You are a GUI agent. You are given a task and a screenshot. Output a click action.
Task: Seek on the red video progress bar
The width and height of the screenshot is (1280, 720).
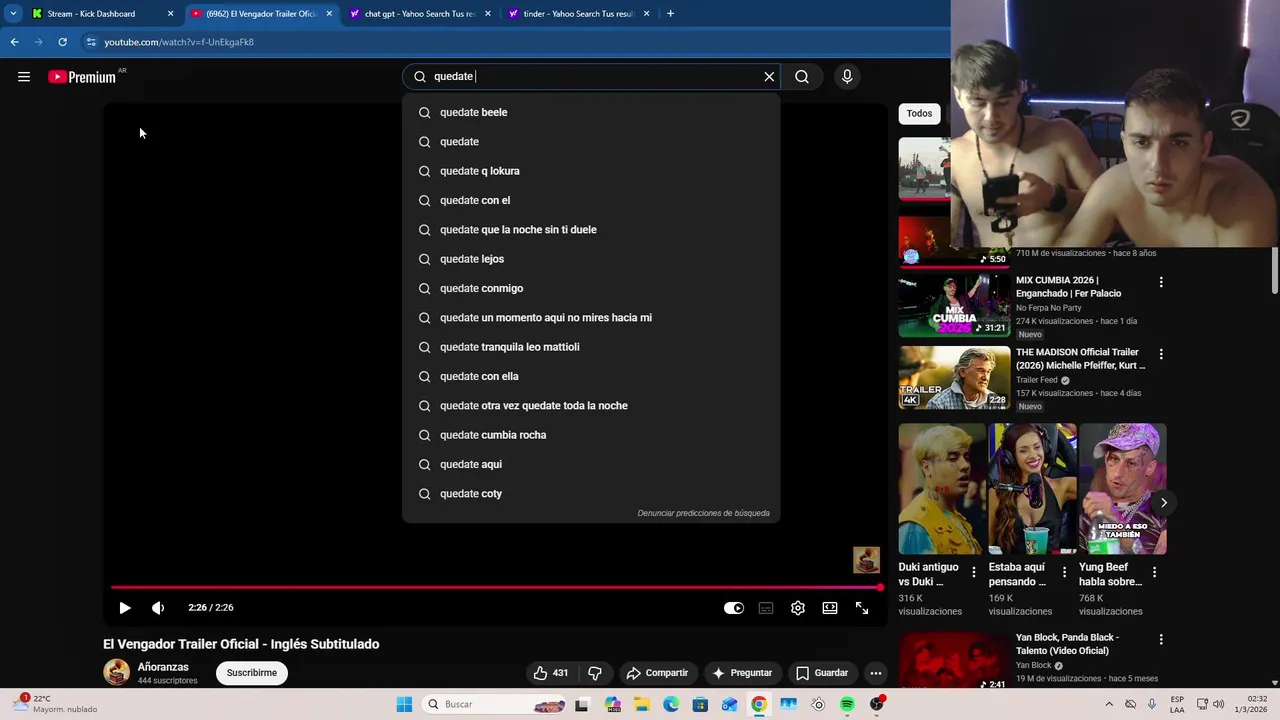pyautogui.click(x=496, y=588)
